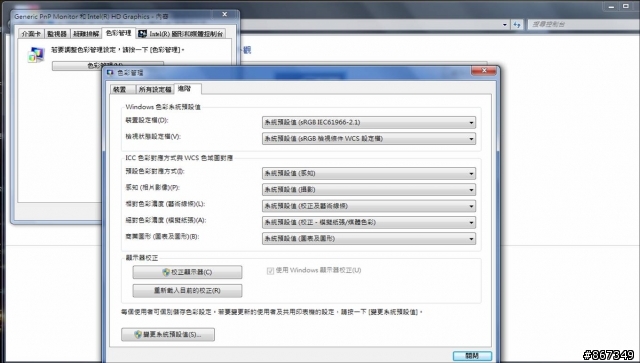This screenshot has height=363, width=640.
Task: Expand the 商業圖形(B) dropdown
Action: tap(369, 238)
